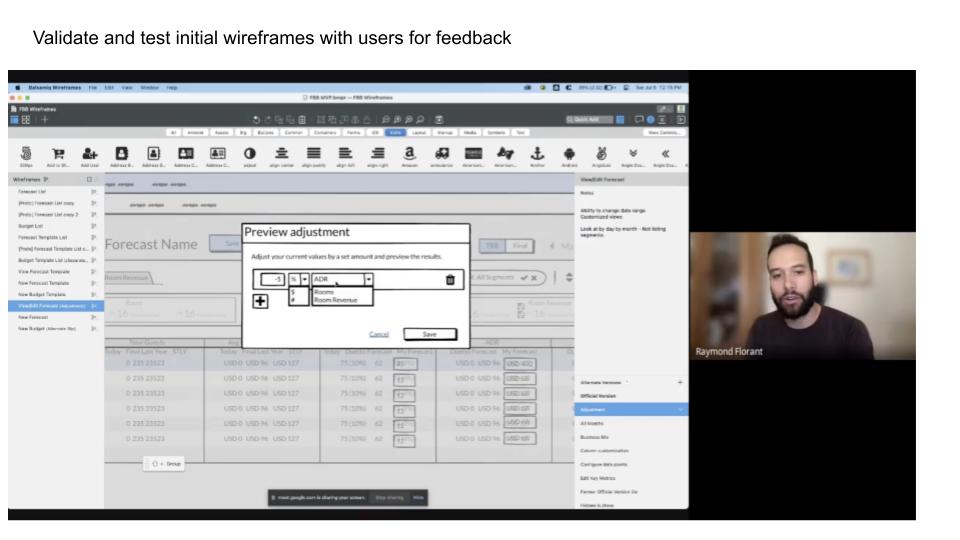Click Save in Preview adjustment dialog
Viewport: 960px width, 540px height.
click(x=429, y=334)
